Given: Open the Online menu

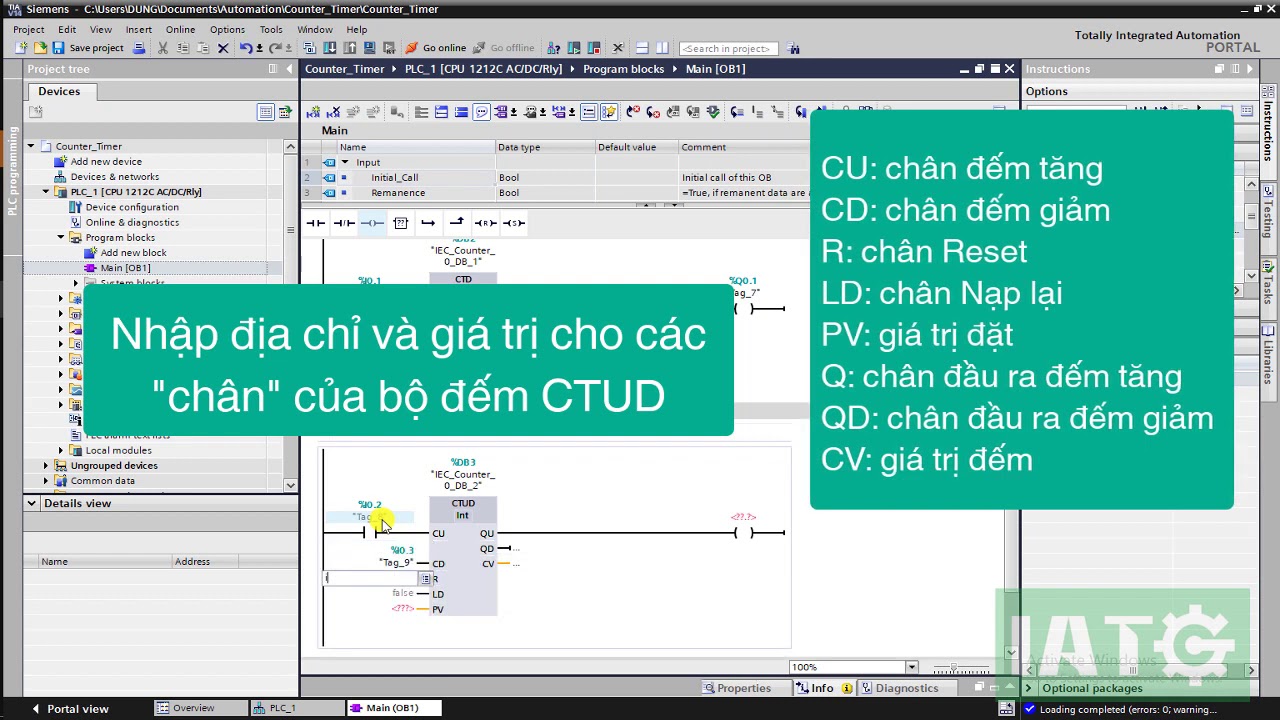Looking at the screenshot, I should (180, 30).
